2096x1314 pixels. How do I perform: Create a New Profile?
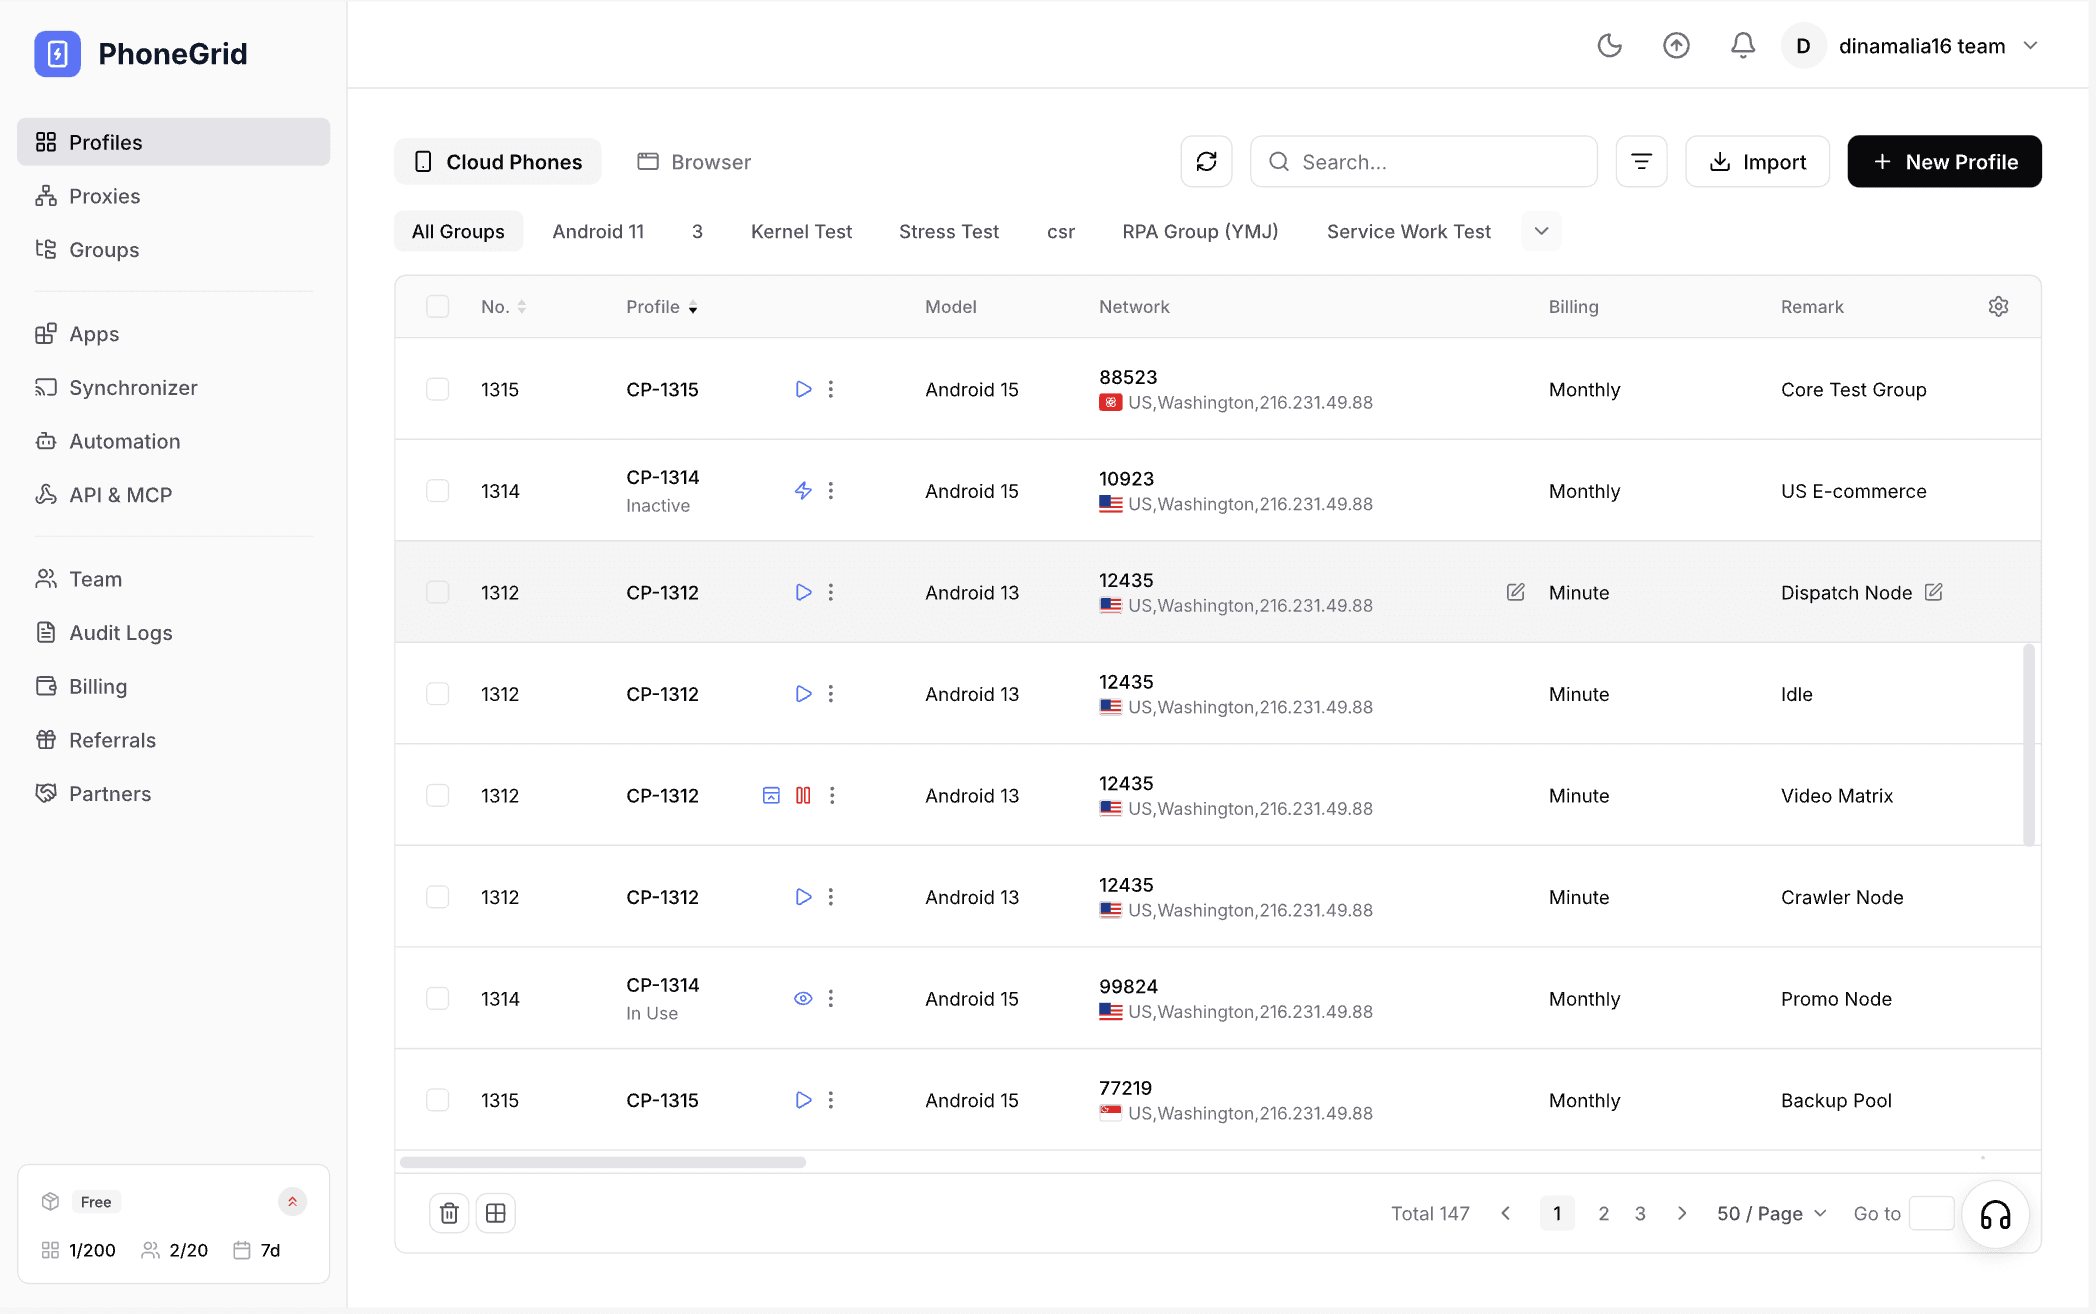1944,161
